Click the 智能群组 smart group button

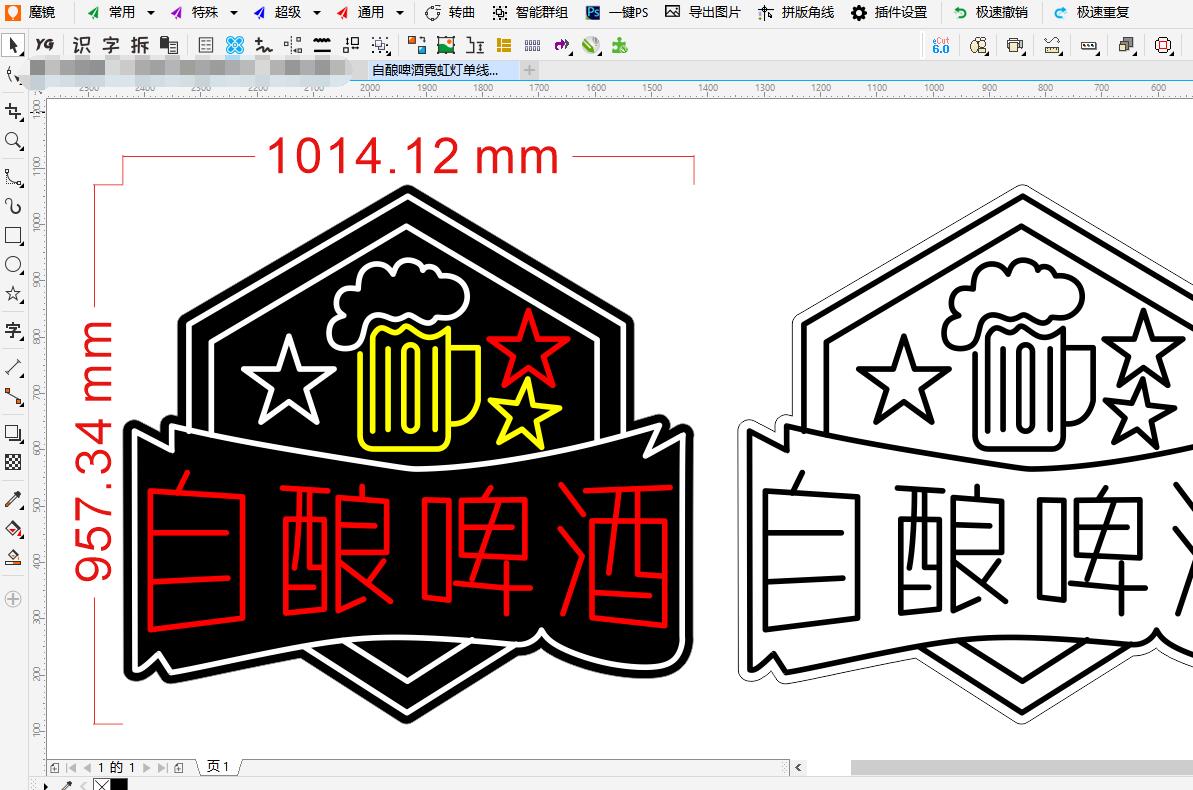(x=530, y=12)
